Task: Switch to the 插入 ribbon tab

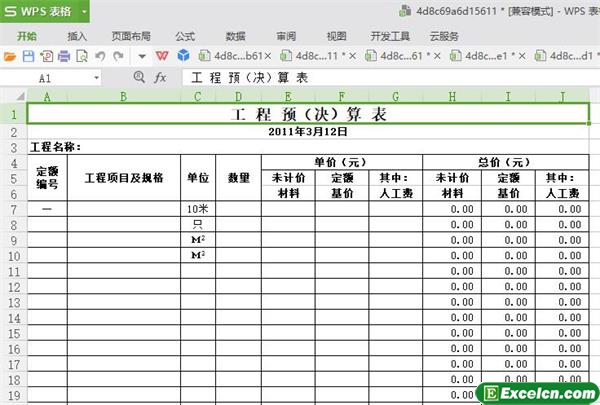Action: coord(77,36)
